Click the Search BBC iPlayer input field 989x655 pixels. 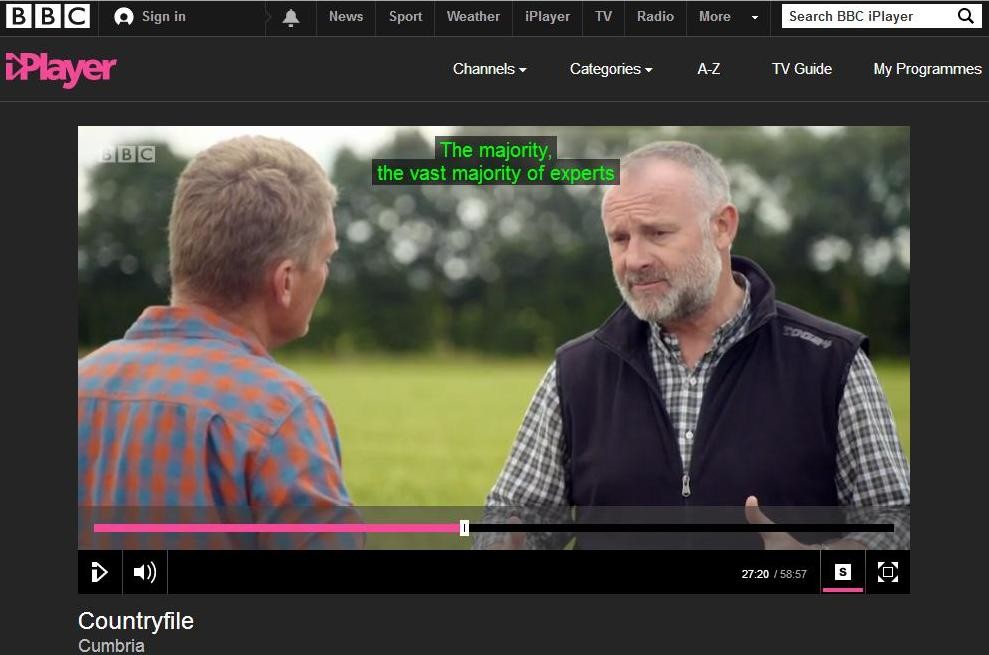pos(865,16)
